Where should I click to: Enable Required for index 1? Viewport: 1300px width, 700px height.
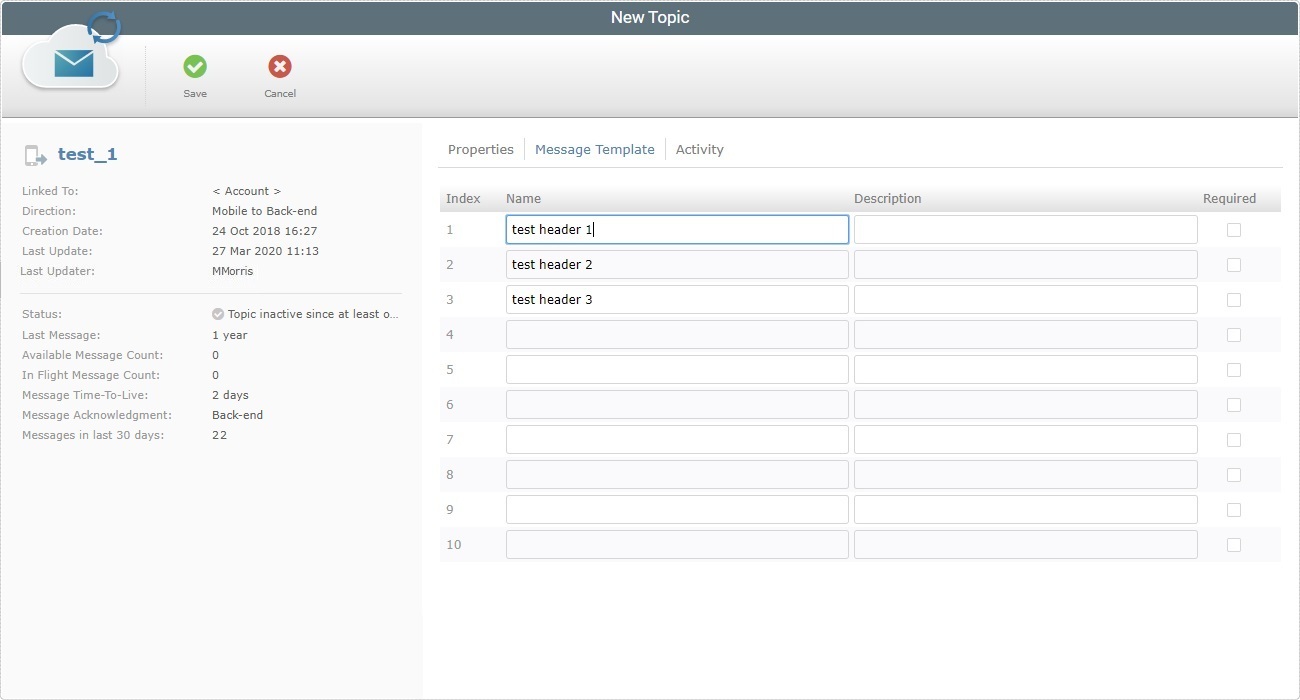click(1233, 229)
